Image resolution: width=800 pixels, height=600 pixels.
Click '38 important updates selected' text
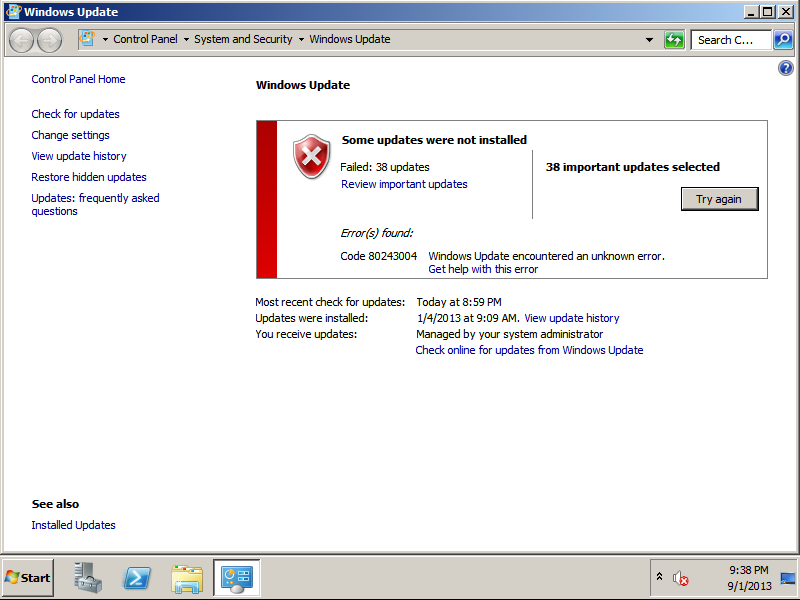tap(633, 167)
